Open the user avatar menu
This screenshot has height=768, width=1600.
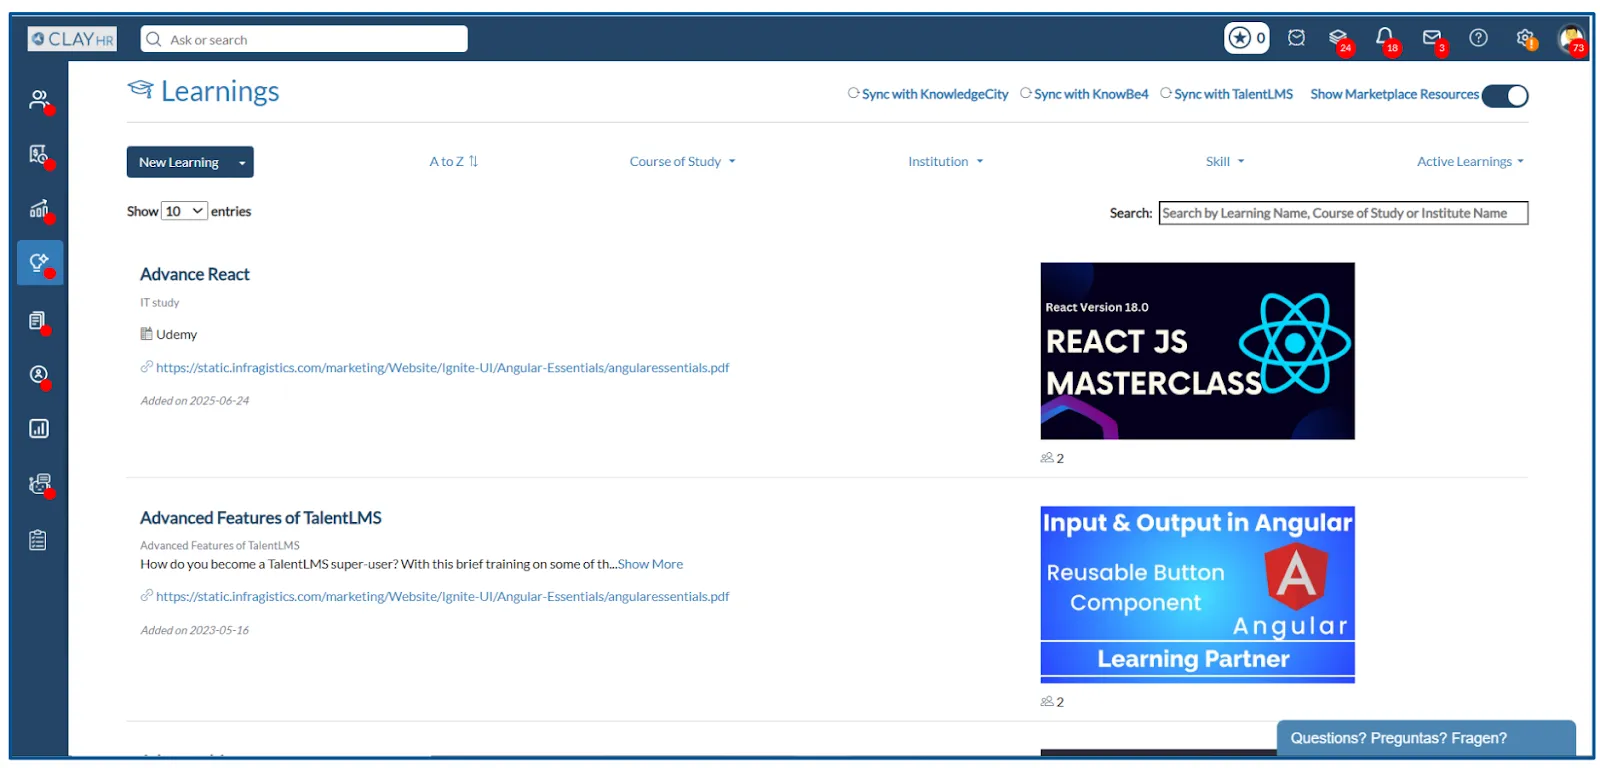tap(1572, 39)
